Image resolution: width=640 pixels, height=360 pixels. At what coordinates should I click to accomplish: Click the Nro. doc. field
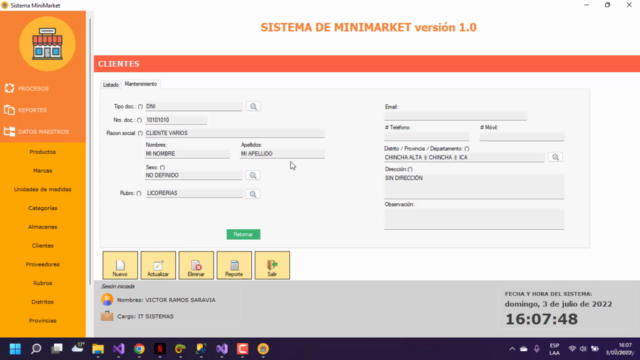click(x=176, y=120)
